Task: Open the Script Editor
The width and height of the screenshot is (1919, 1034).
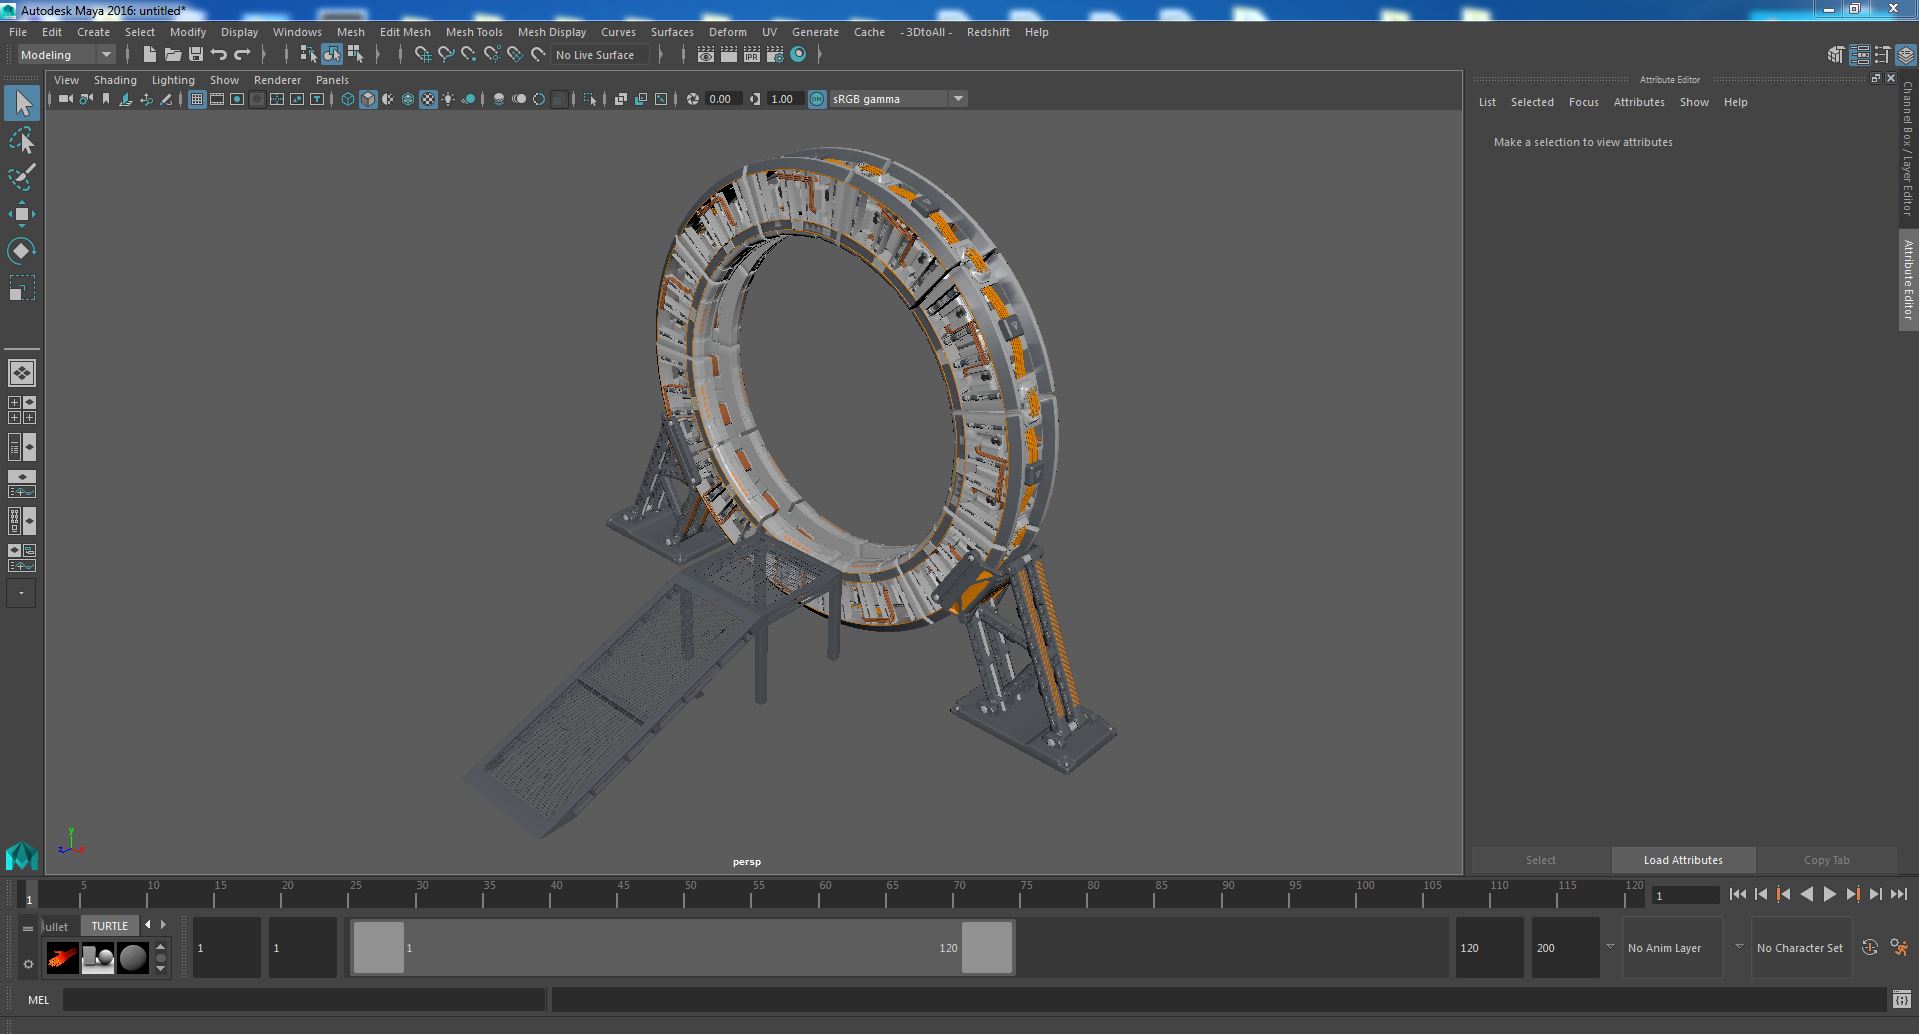Action: (1901, 999)
